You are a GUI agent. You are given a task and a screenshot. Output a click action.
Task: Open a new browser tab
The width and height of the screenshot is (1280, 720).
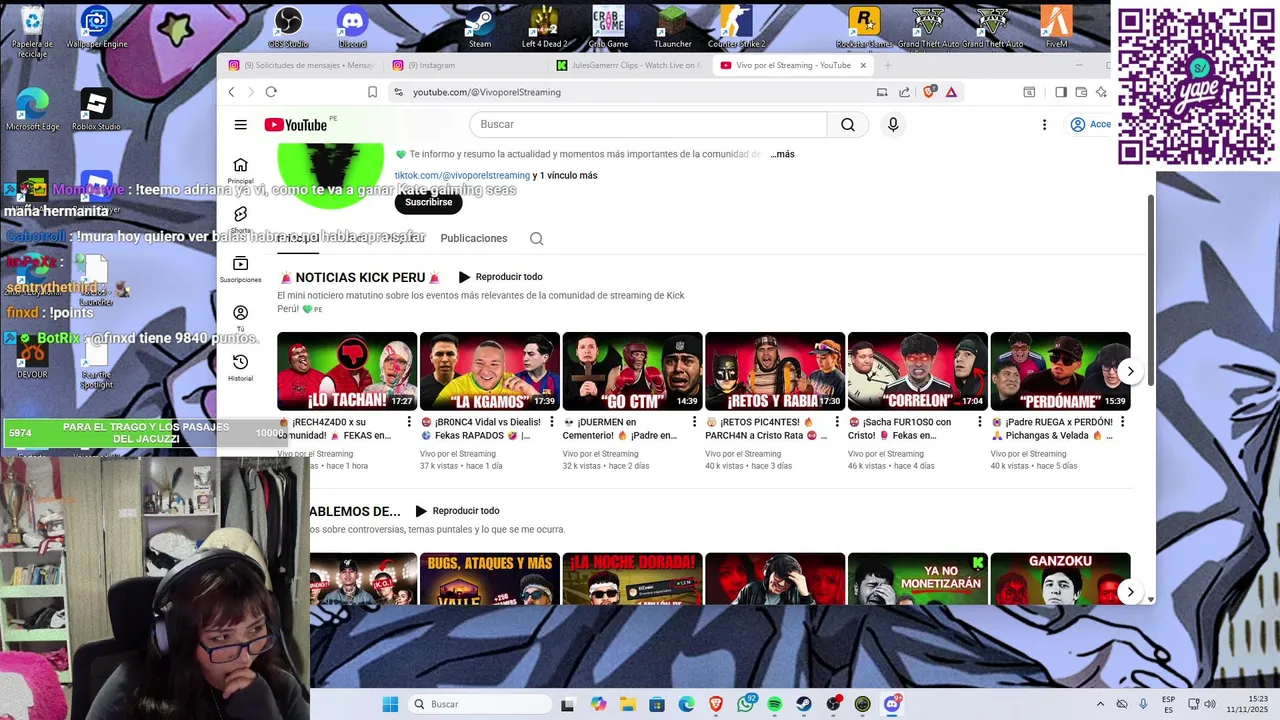point(887,65)
